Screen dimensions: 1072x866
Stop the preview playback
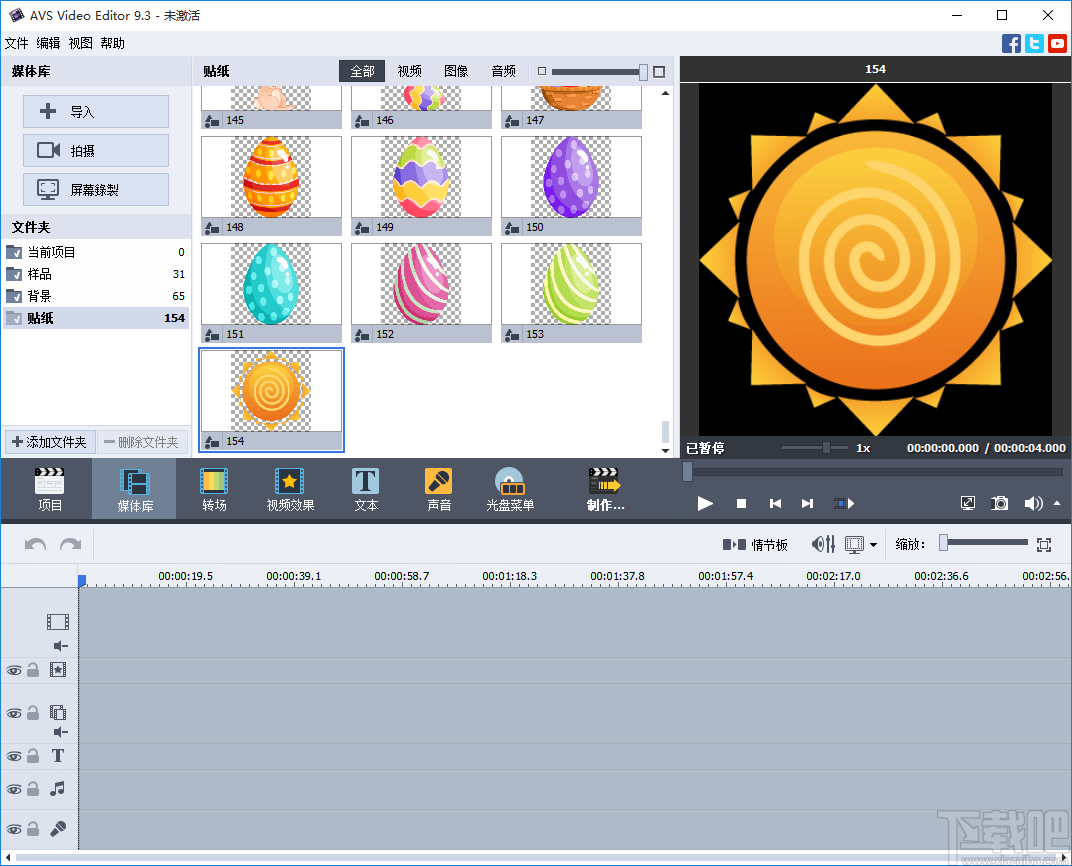coord(741,504)
